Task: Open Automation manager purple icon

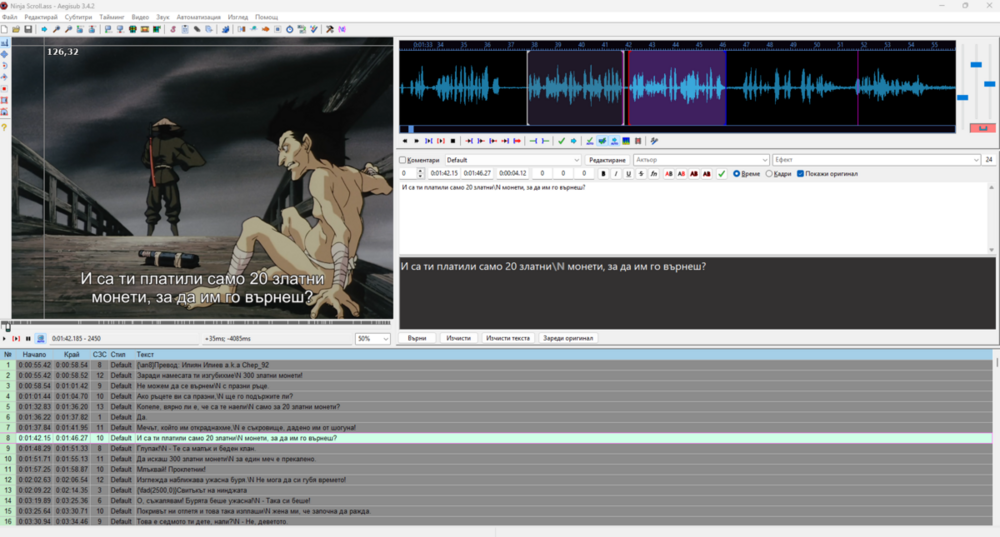Action: [x=342, y=29]
